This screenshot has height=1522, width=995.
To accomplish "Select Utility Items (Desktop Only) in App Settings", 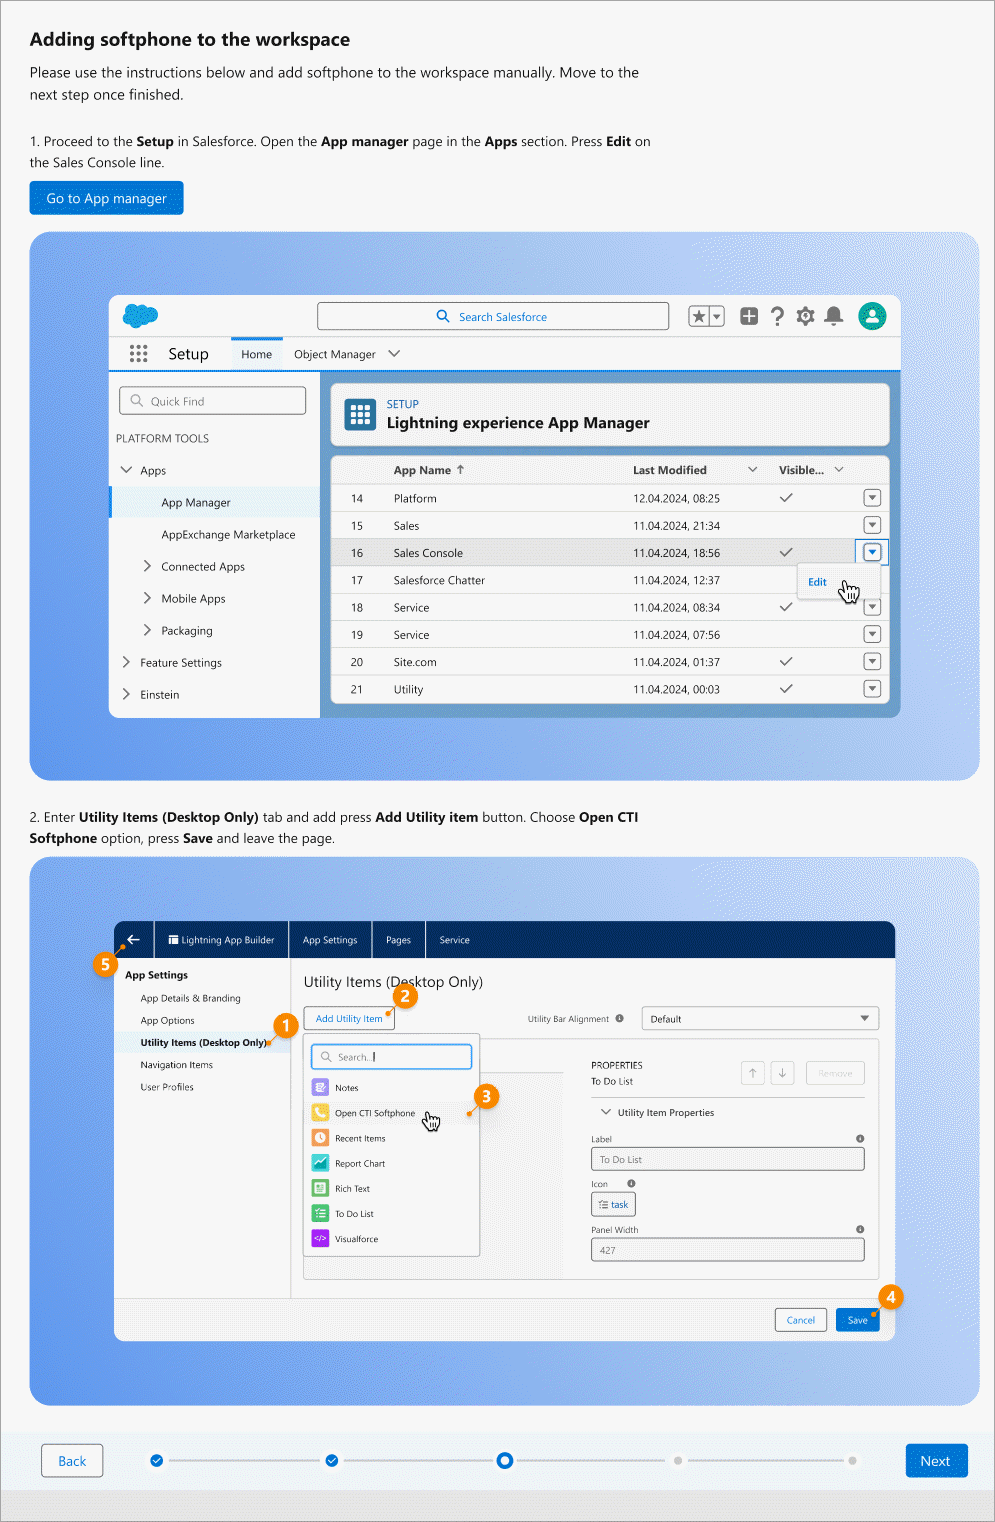I will tap(204, 1042).
